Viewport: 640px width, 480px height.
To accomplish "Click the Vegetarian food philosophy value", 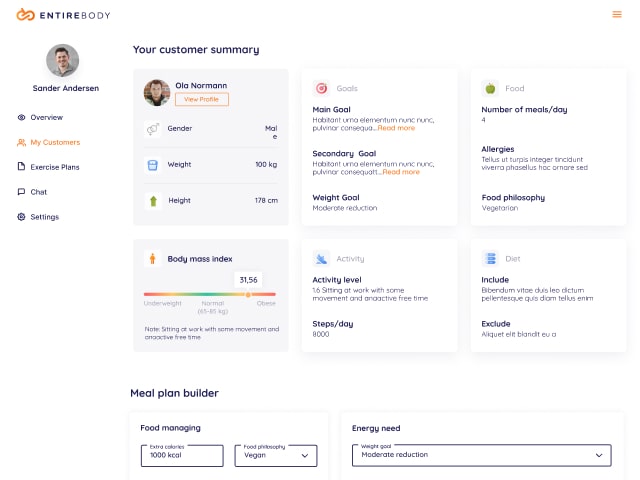I will (x=500, y=208).
